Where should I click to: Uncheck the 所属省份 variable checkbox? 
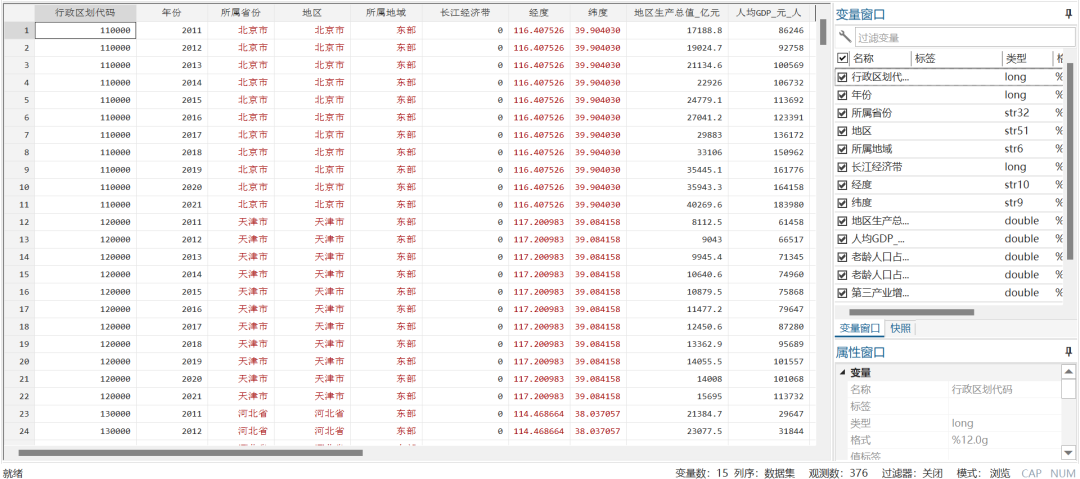[x=842, y=113]
